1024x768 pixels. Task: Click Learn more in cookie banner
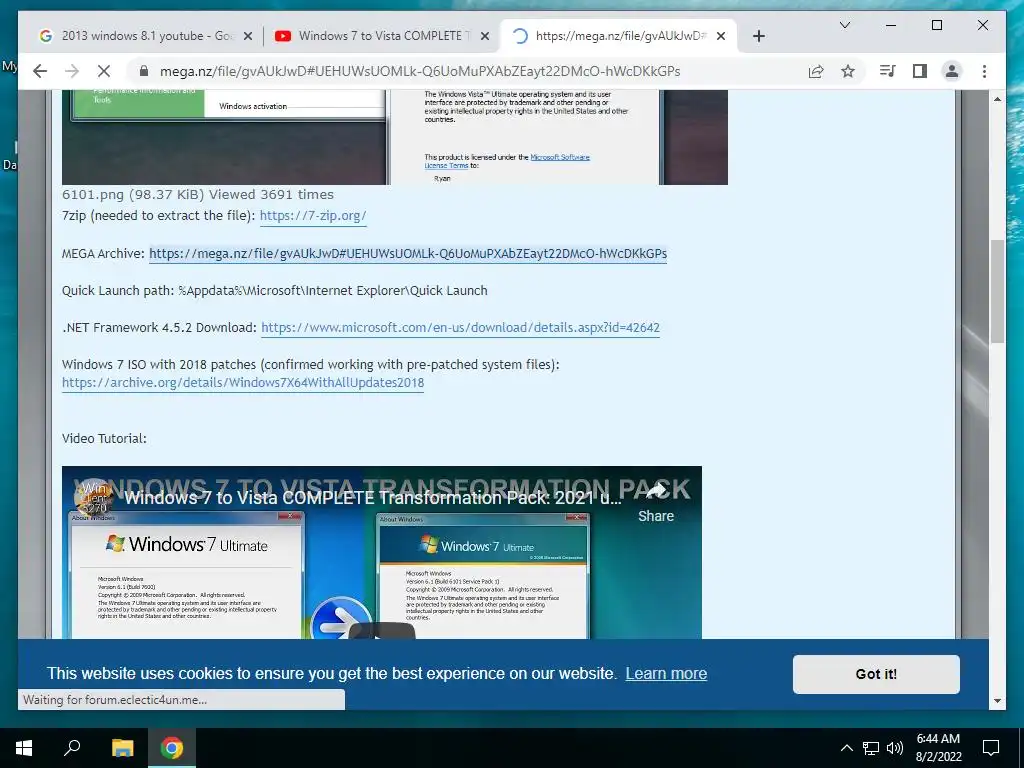click(x=666, y=673)
